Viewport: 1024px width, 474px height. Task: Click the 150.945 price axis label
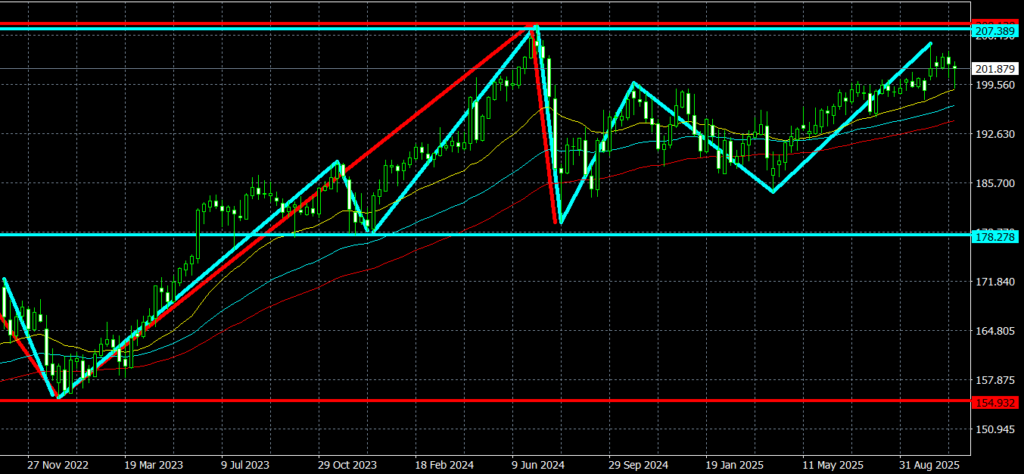(994, 430)
